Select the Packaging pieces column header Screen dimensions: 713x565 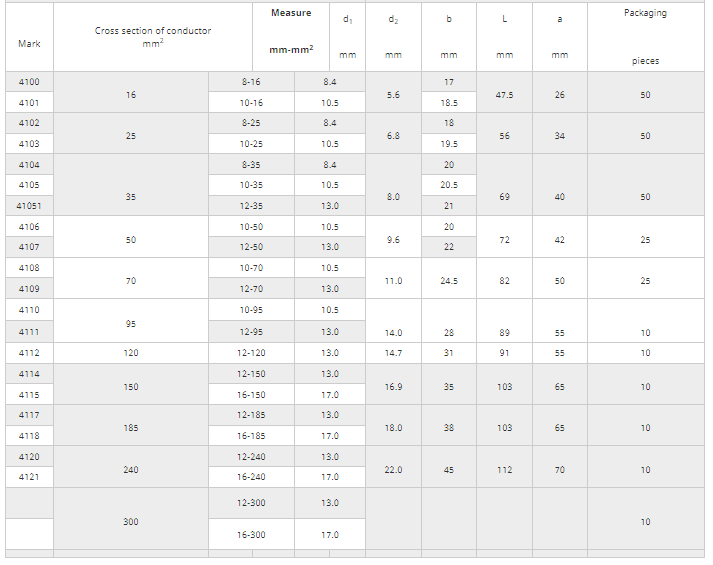pos(645,37)
